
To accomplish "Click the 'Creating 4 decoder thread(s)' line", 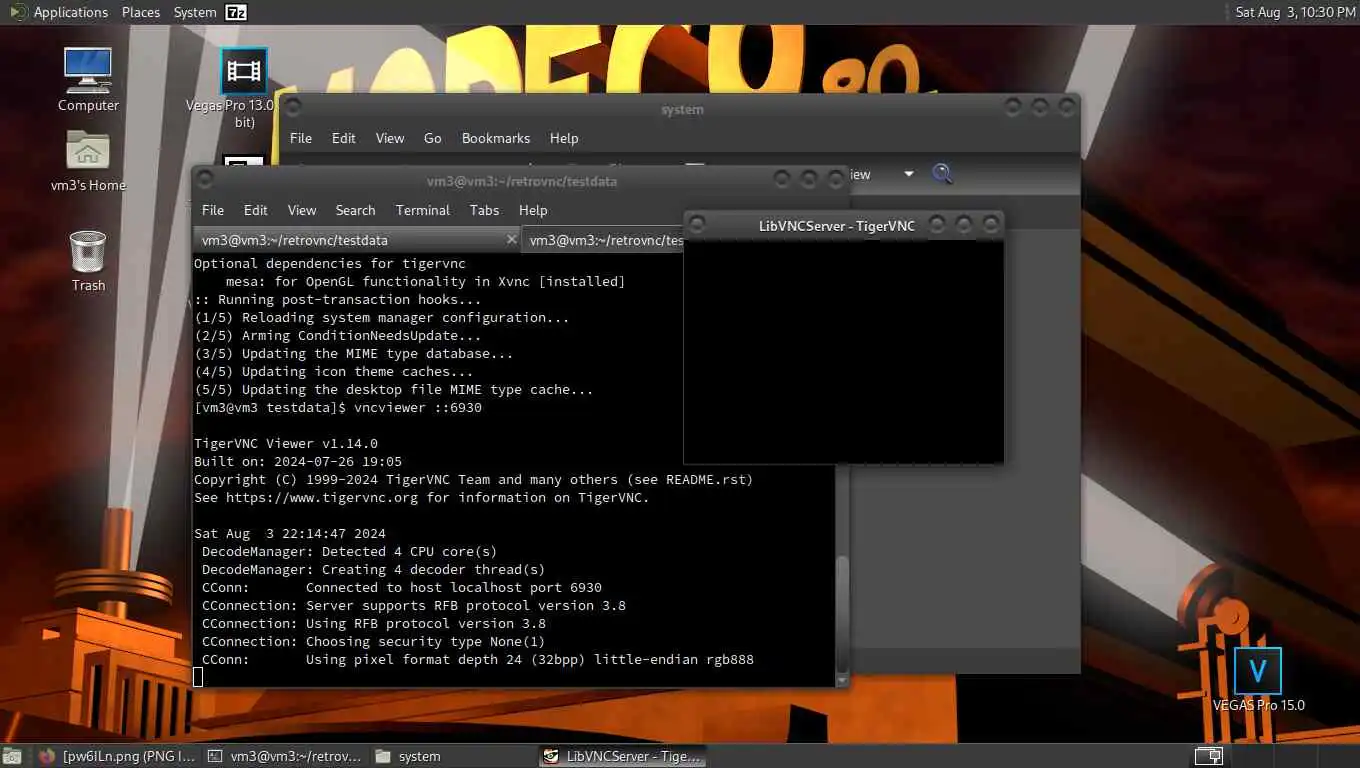I will [x=373, y=570].
